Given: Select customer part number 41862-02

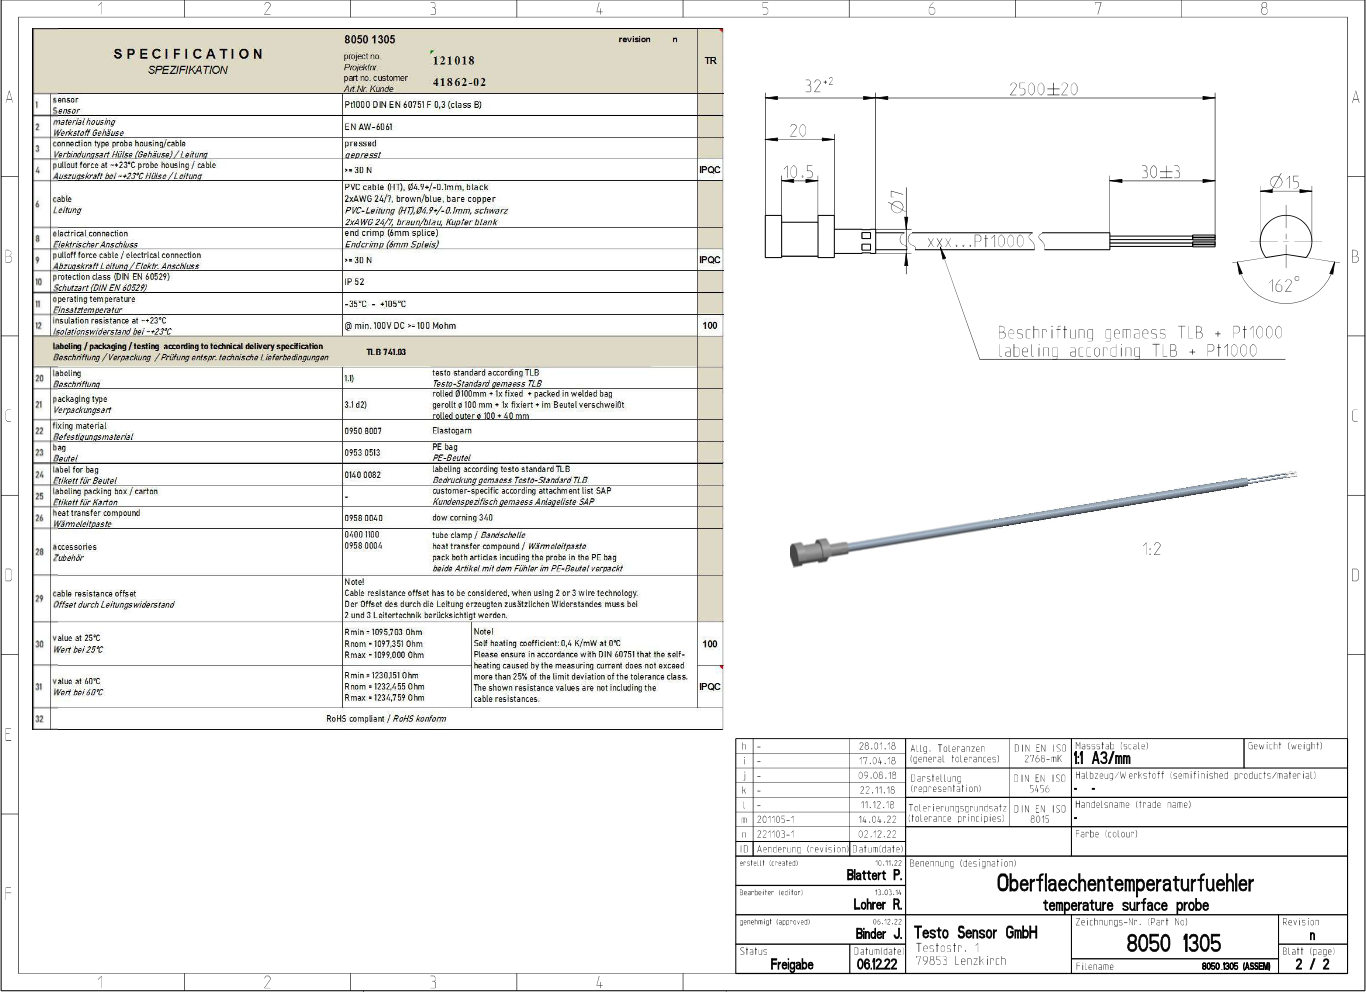Looking at the screenshot, I should pyautogui.click(x=459, y=83).
